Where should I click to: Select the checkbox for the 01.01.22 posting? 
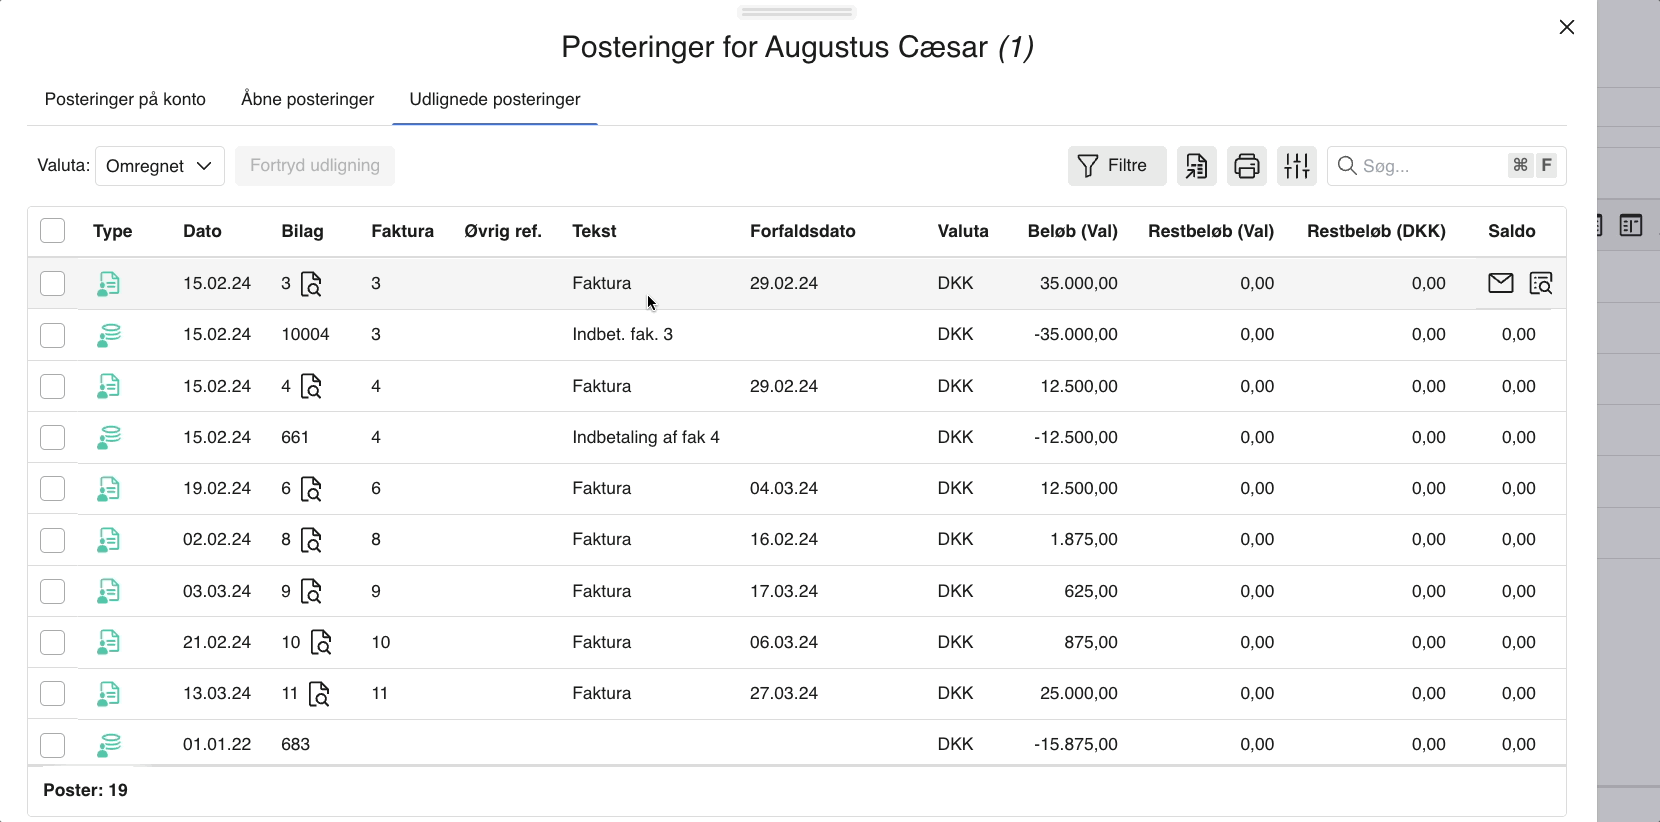pyautogui.click(x=52, y=744)
